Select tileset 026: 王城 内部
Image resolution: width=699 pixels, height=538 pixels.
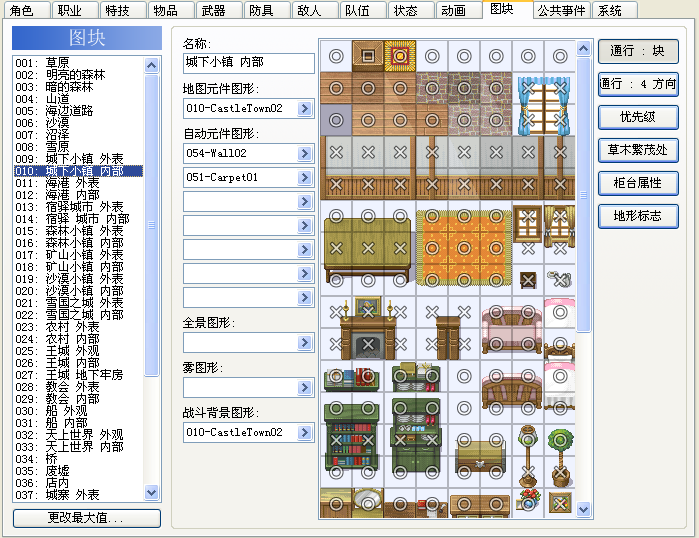point(78,363)
